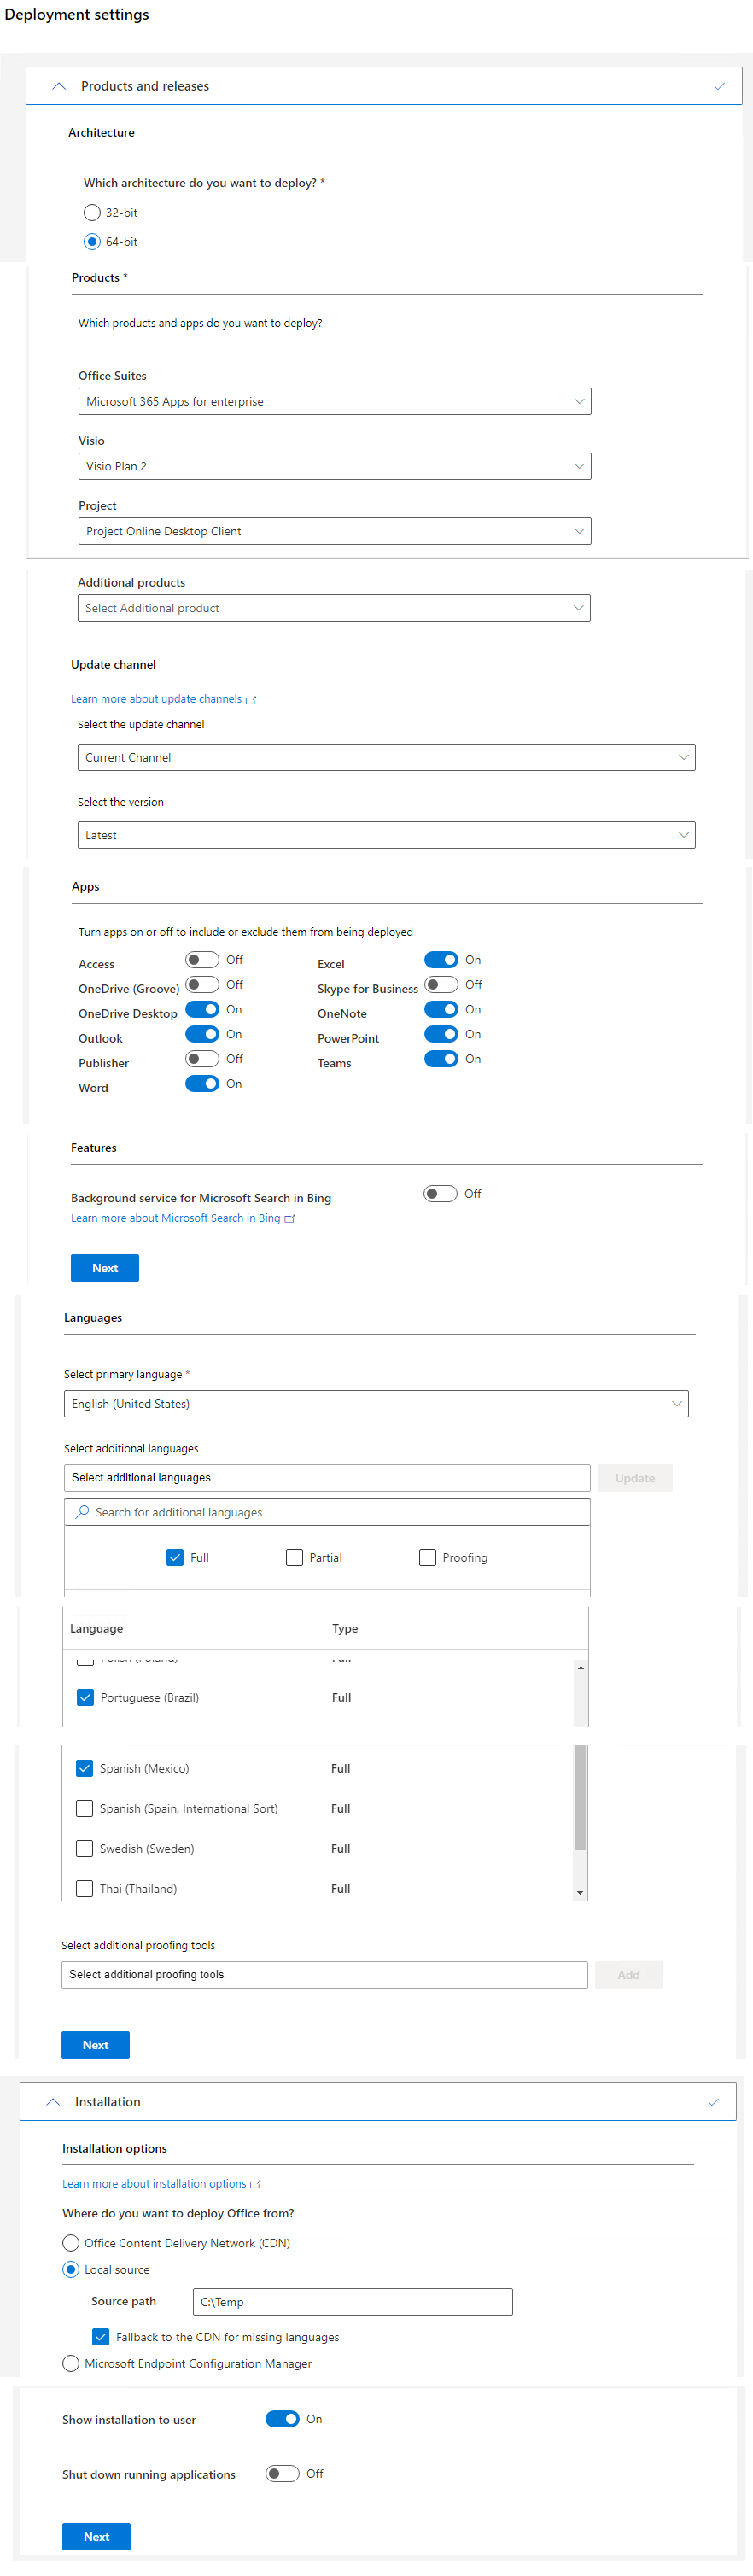Screen dimensions: 753x2576
Task: Uncheck Portuguese (Brazil) language
Action: (x=85, y=1697)
